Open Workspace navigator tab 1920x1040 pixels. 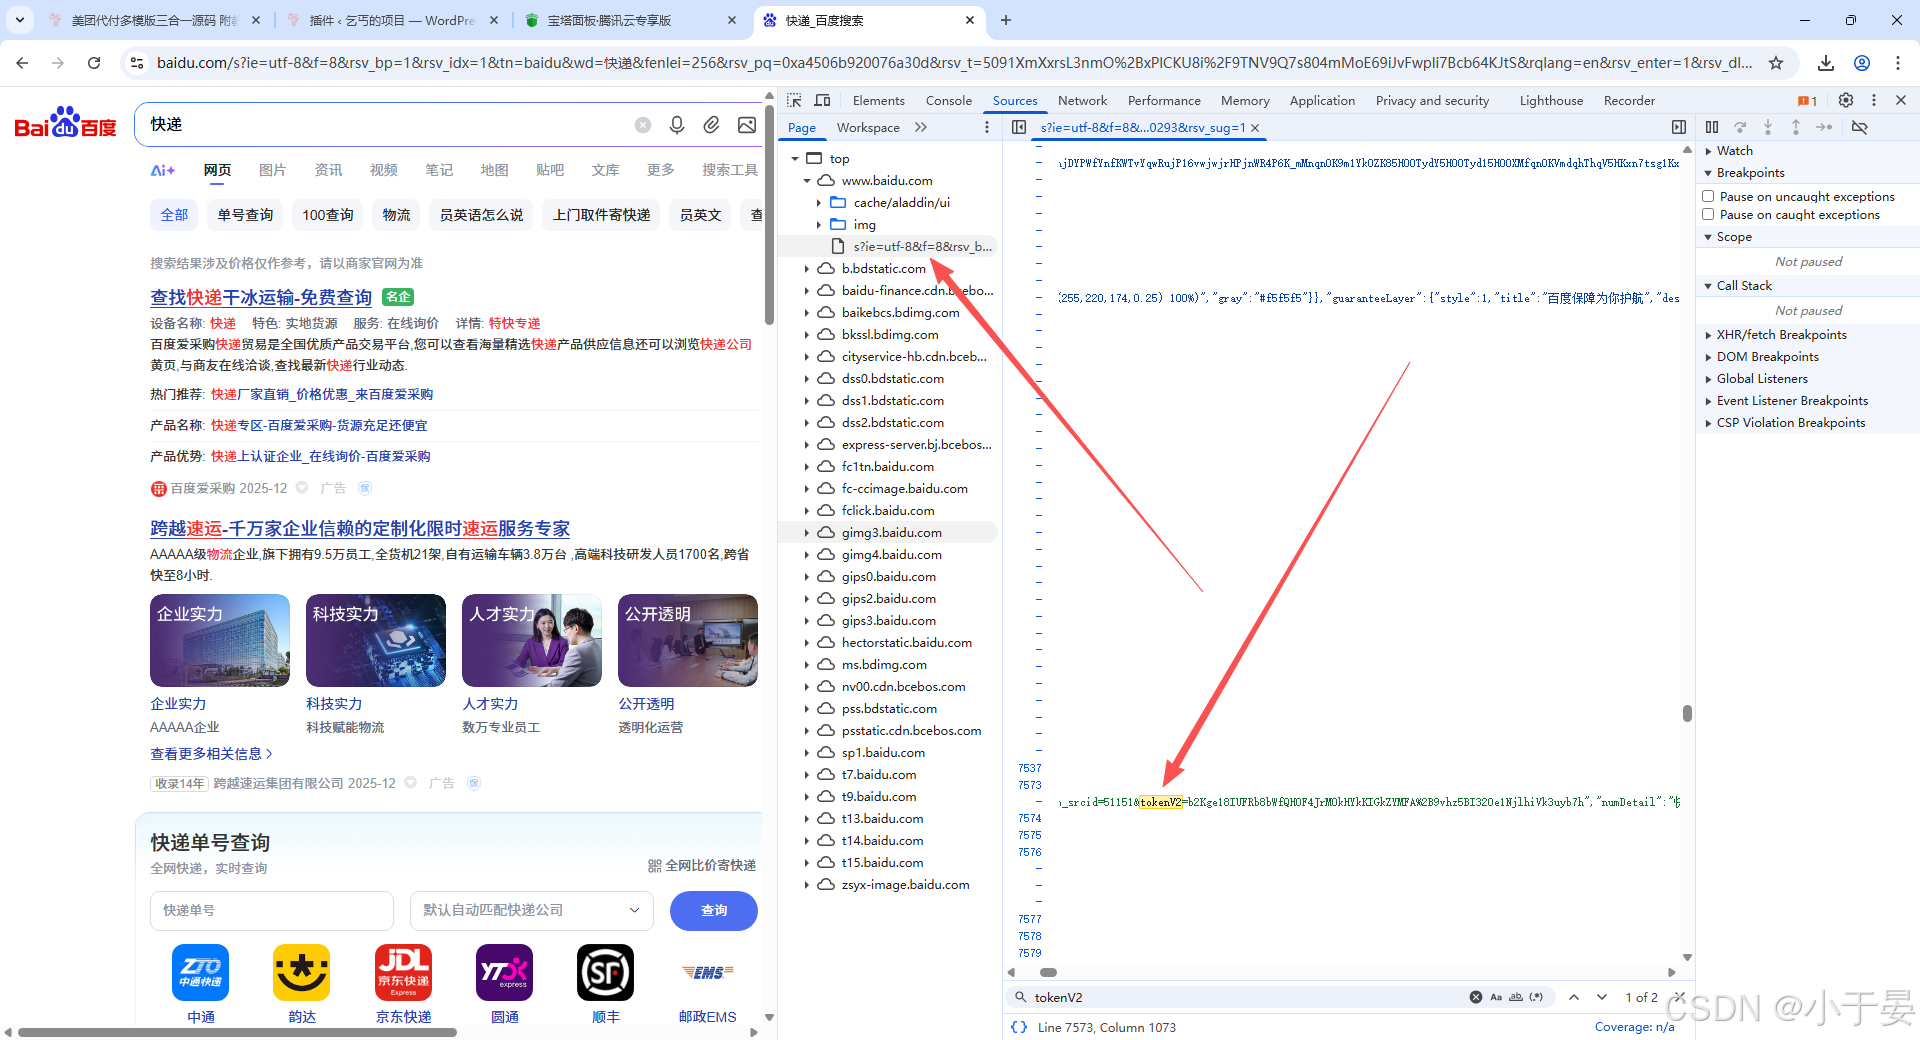[868, 127]
